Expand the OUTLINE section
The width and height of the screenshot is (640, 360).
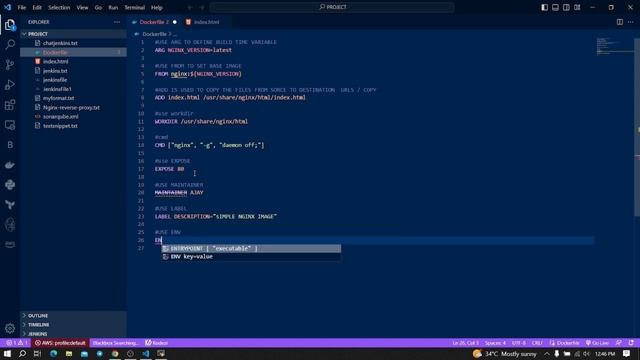[73, 316]
